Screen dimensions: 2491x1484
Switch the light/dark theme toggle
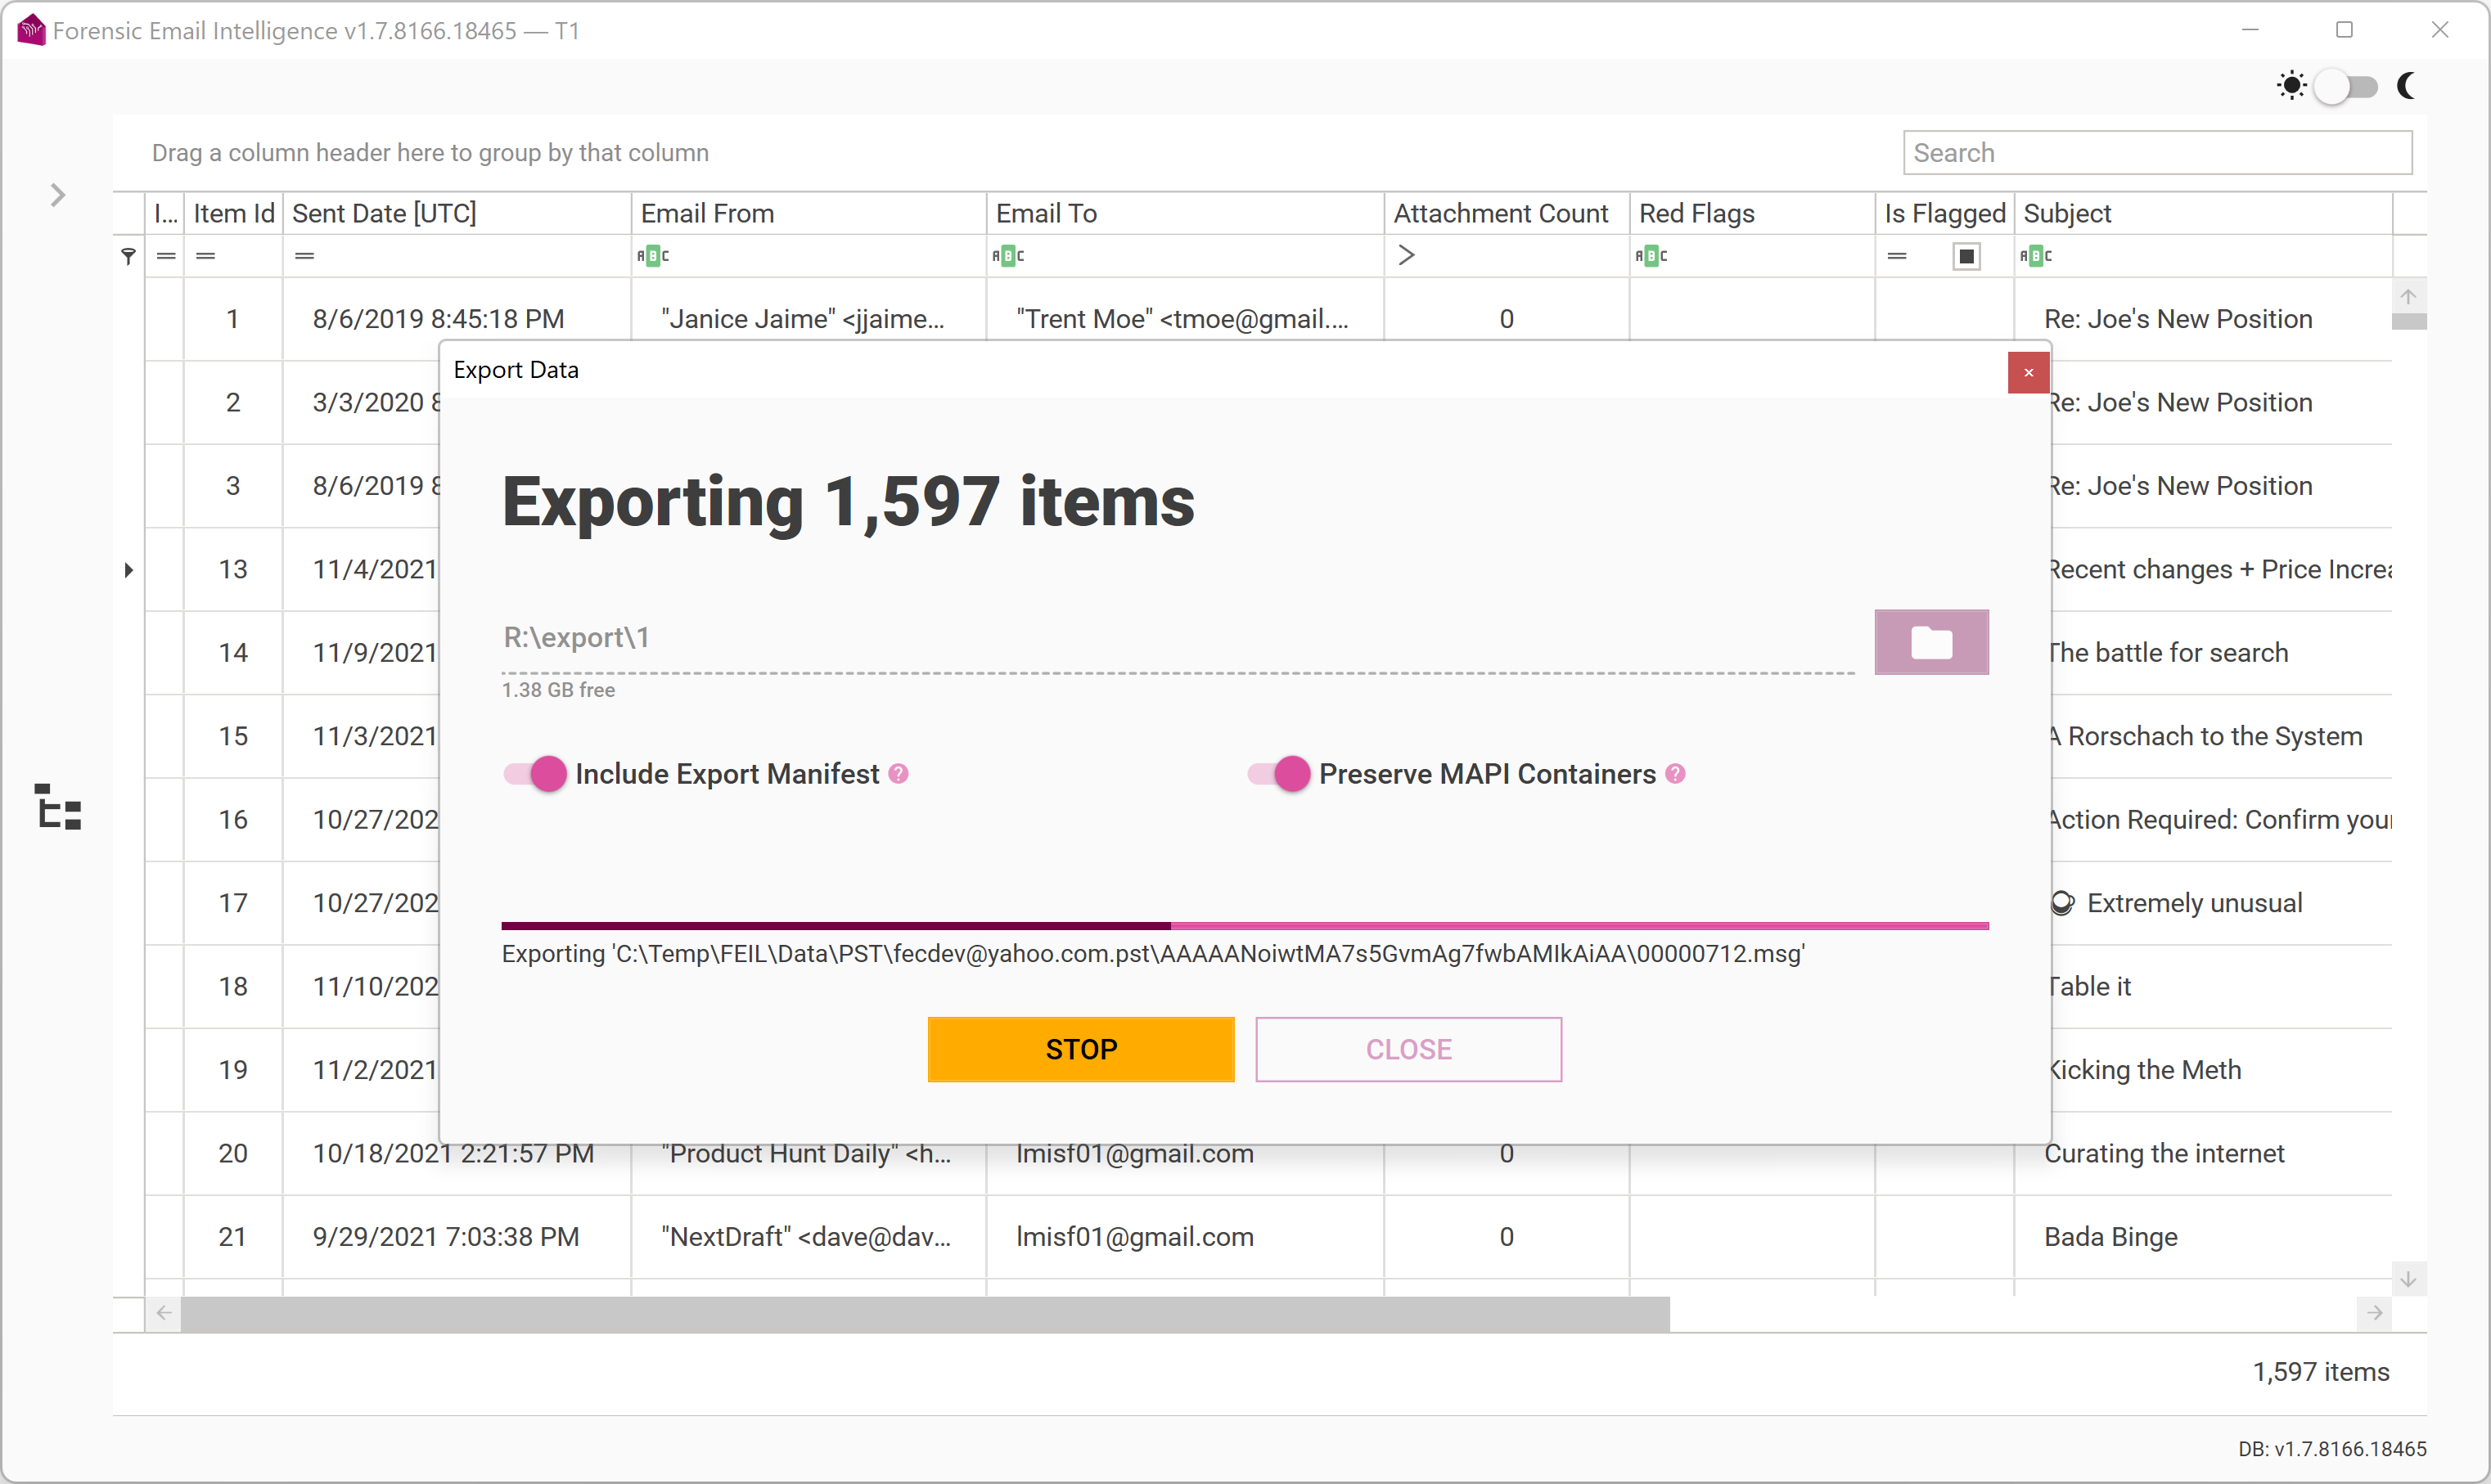tap(2346, 86)
